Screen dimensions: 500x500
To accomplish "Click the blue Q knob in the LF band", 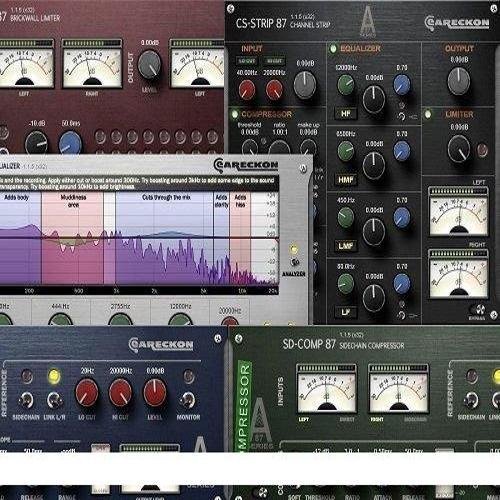I will (x=402, y=283).
